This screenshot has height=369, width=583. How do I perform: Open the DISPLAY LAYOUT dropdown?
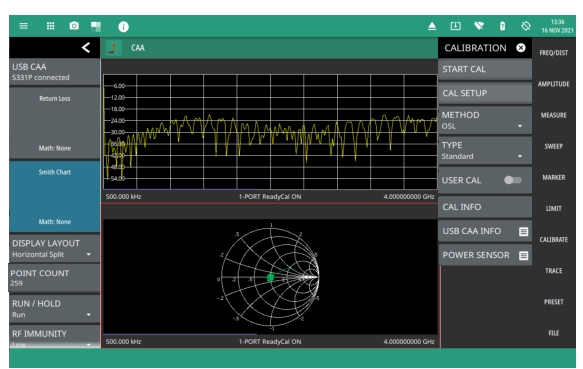pos(54,248)
